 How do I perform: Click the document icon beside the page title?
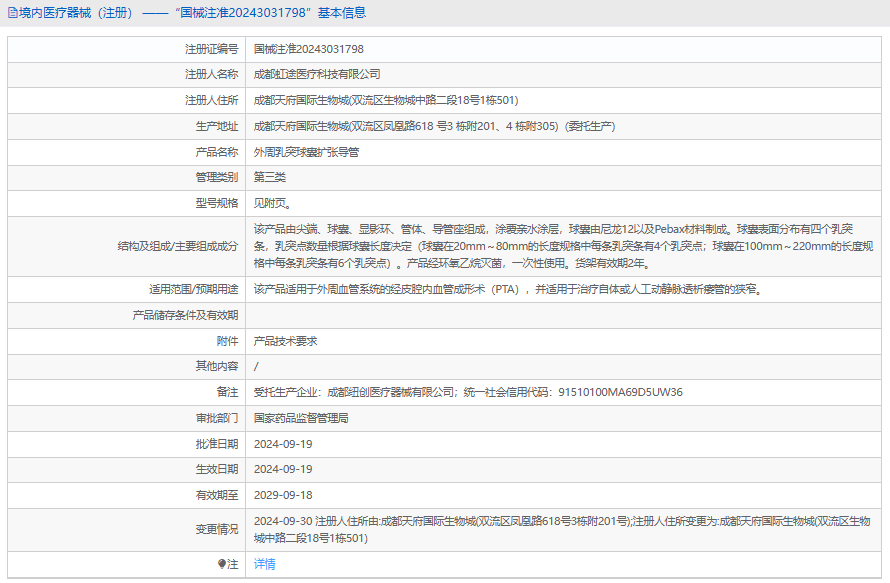pyautogui.click(x=12, y=13)
